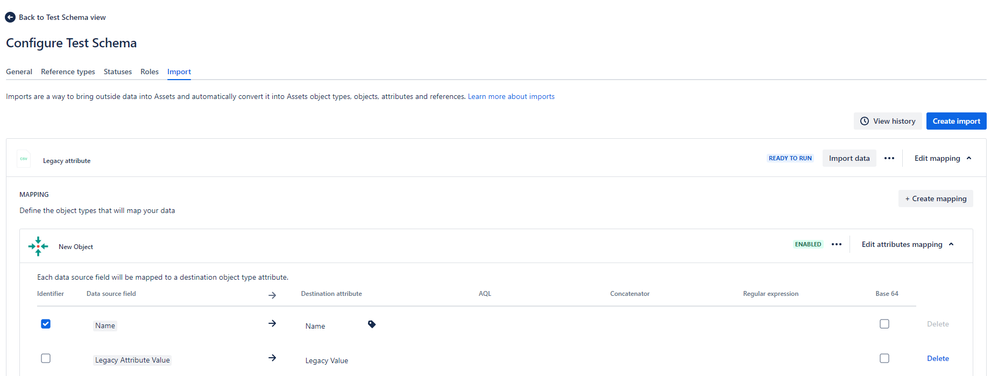This screenshot has width=998, height=376.
Task: Click the New Object mapping name
Action: click(x=76, y=247)
